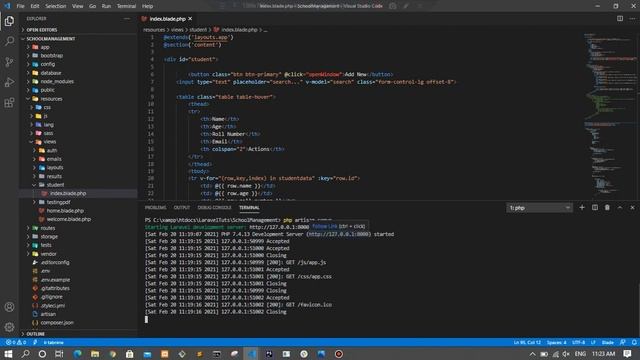
Task: Click the ENG language indicator in tray
Action: pyautogui.click(x=580, y=353)
